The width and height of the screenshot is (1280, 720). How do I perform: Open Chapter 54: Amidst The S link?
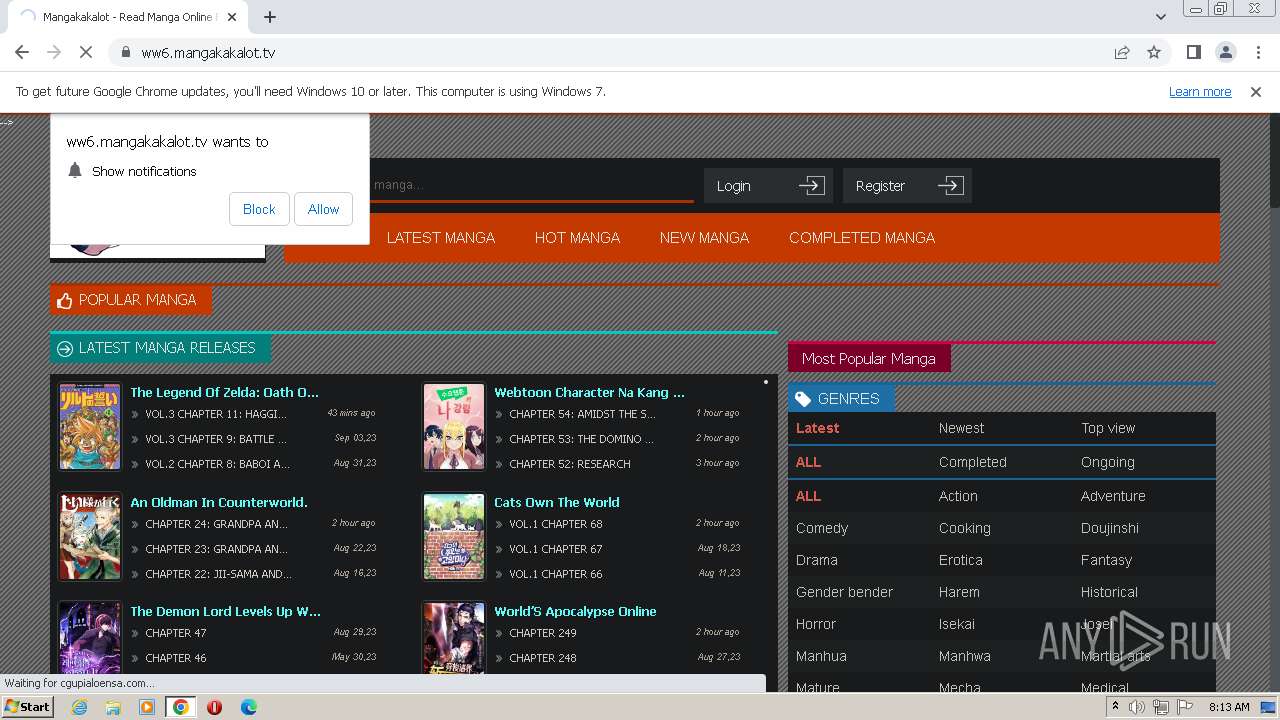tap(582, 414)
